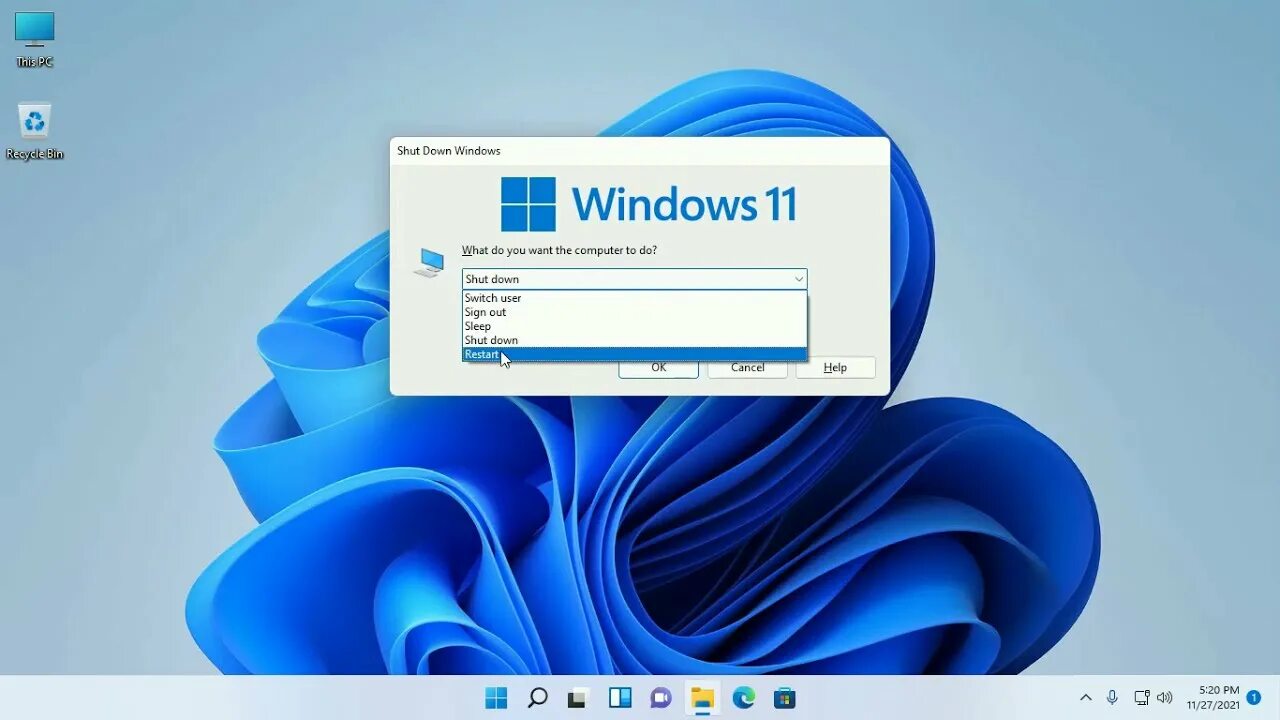Choose Restart from the list
The image size is (1280, 720).
(x=634, y=354)
